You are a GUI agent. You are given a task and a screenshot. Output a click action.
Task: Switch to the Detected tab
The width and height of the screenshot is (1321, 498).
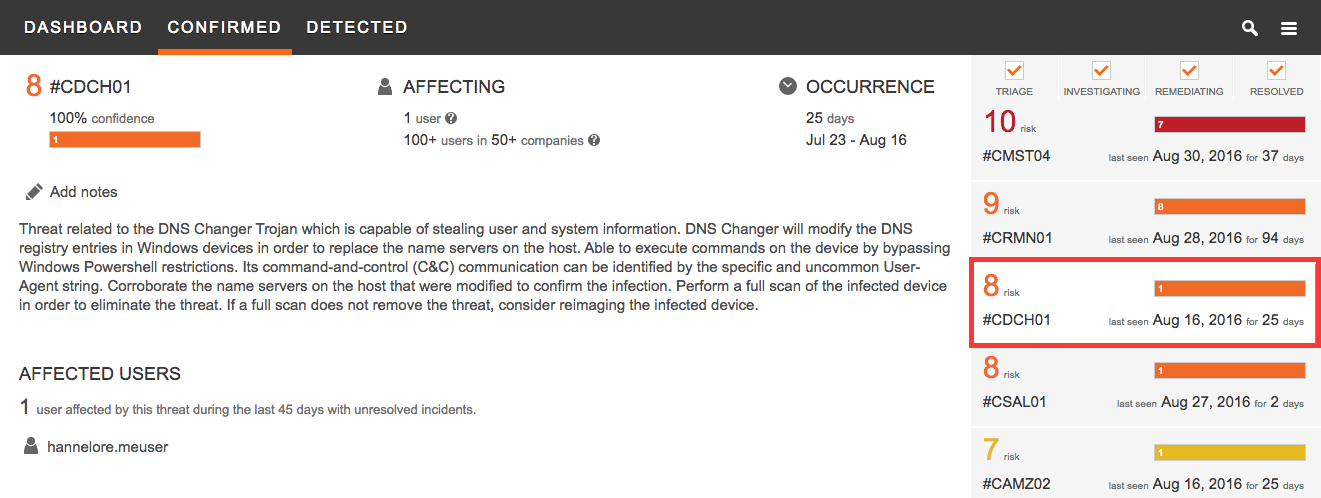[357, 27]
